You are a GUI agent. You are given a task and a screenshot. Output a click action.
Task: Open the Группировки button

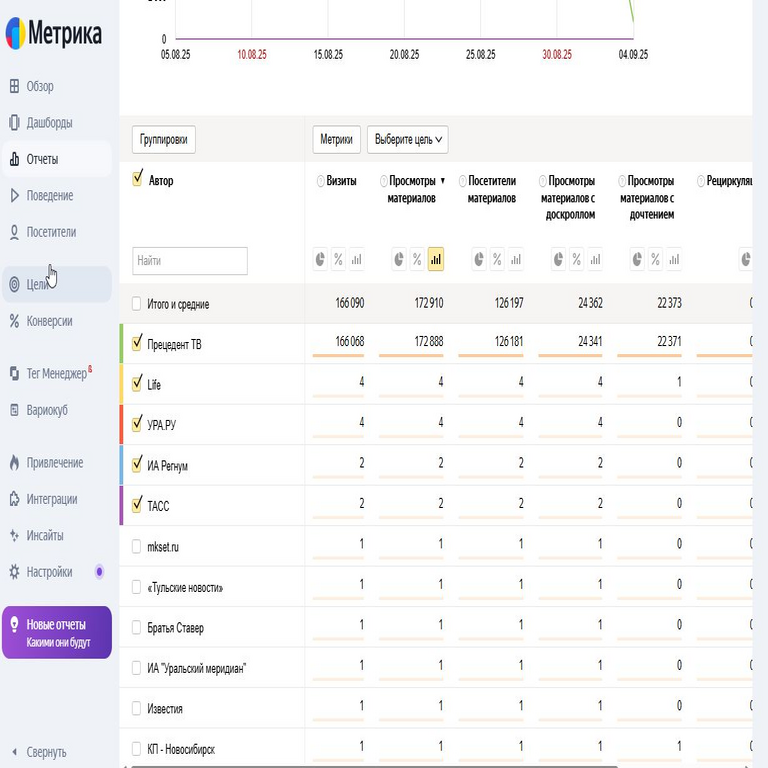164,140
